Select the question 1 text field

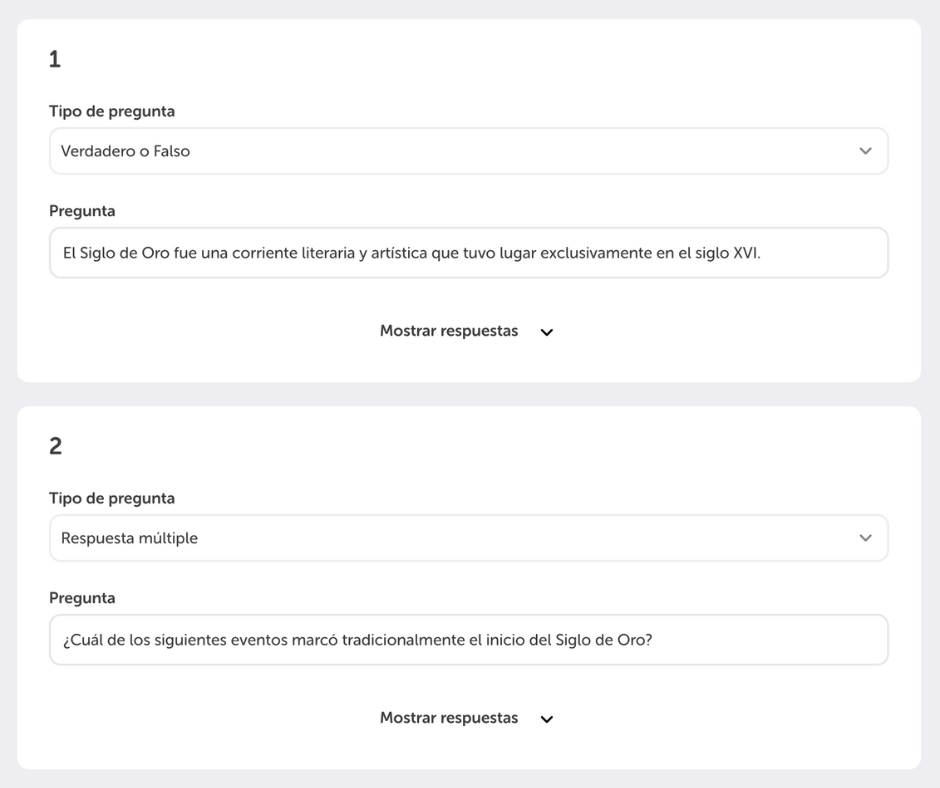469,252
